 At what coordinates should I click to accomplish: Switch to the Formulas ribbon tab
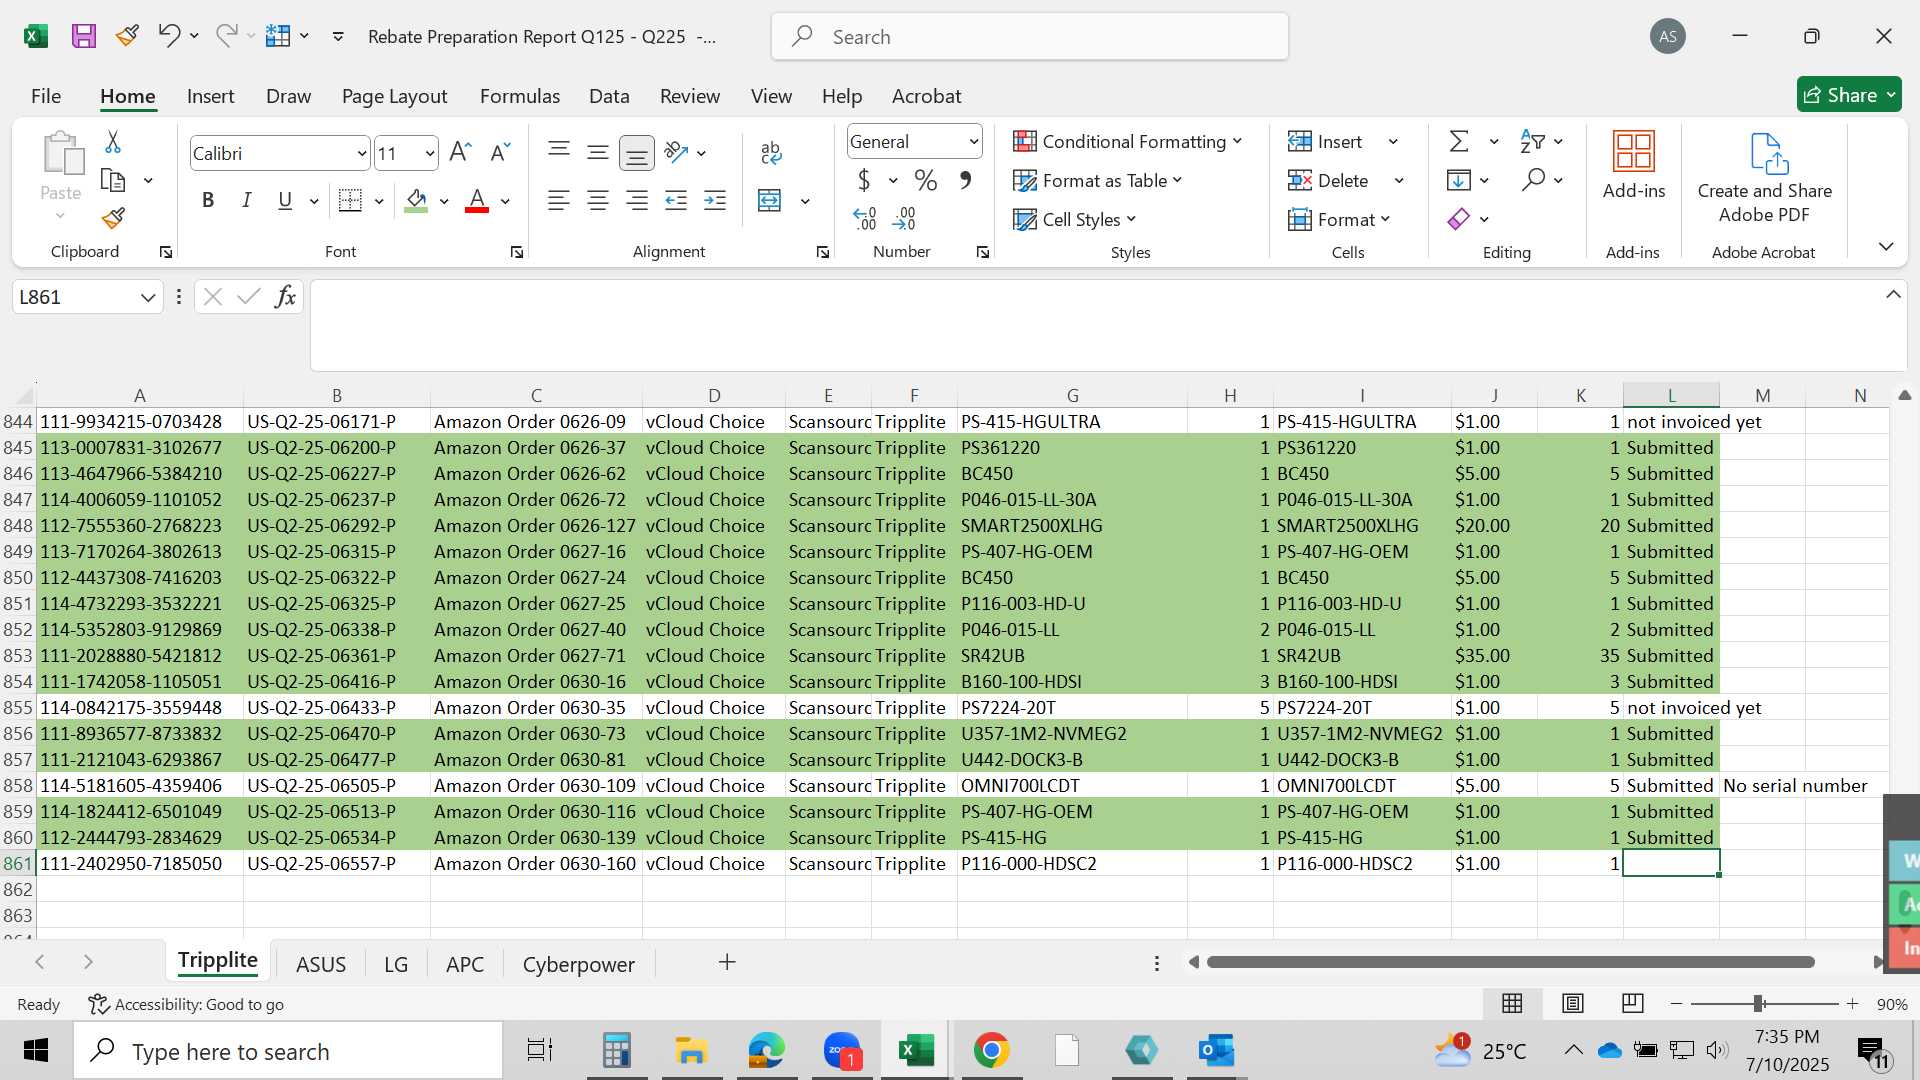click(x=519, y=96)
